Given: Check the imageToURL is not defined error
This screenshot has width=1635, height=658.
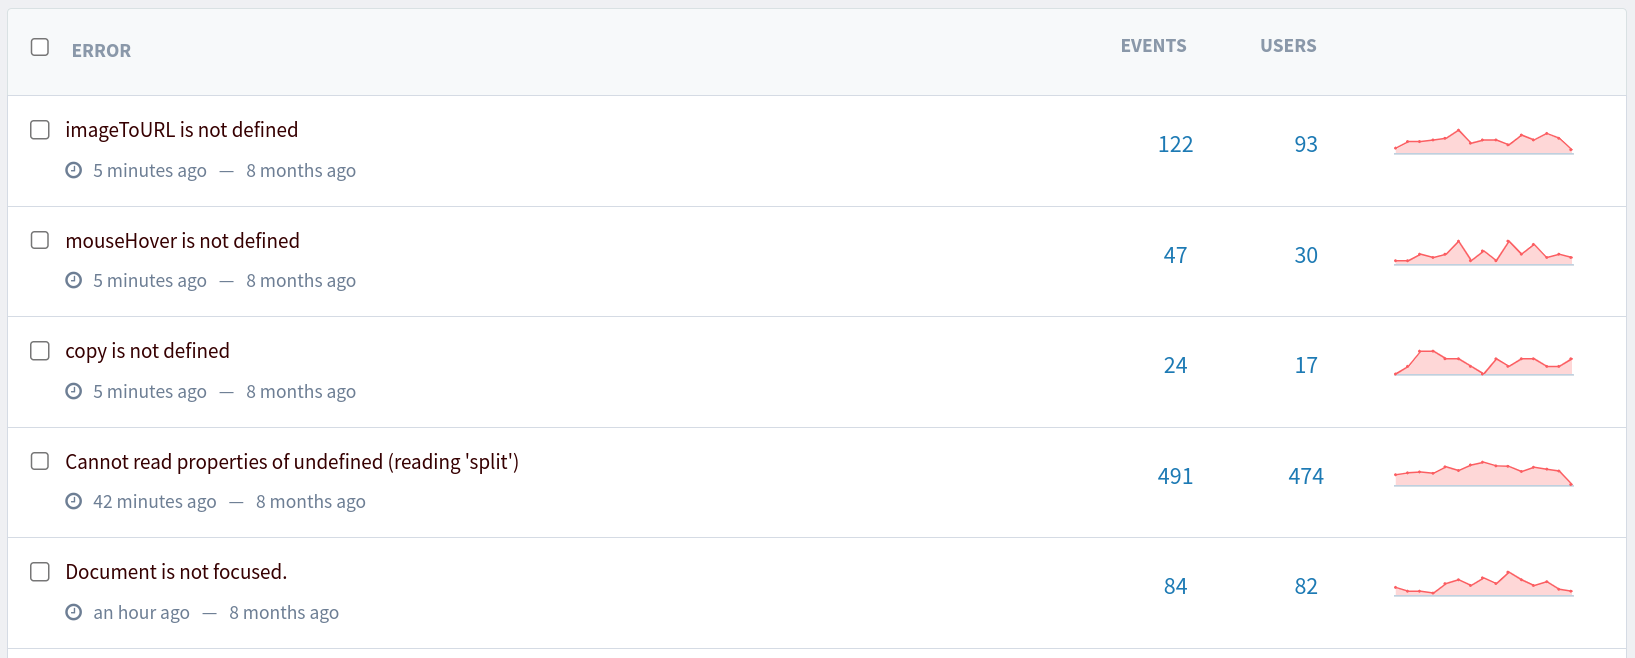Looking at the screenshot, I should tap(39, 129).
